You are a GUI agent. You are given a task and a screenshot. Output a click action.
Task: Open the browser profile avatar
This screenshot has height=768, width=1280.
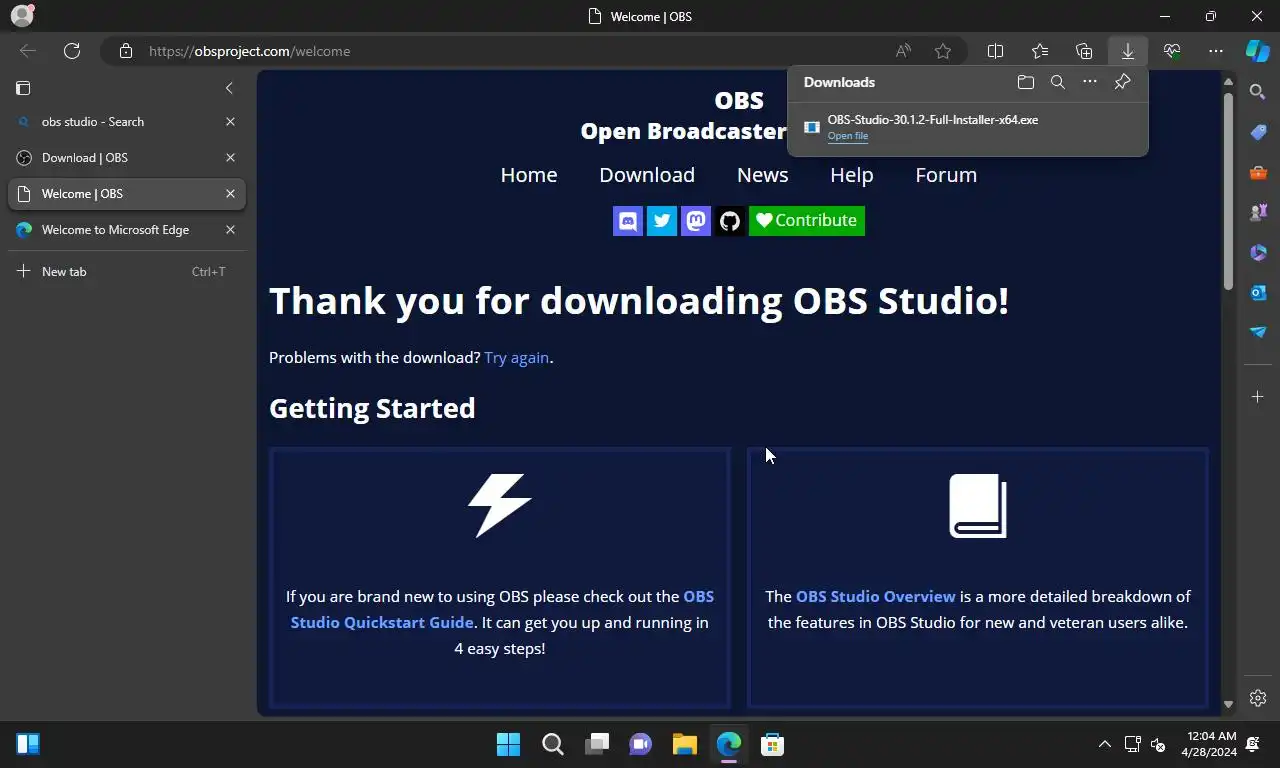[22, 16]
